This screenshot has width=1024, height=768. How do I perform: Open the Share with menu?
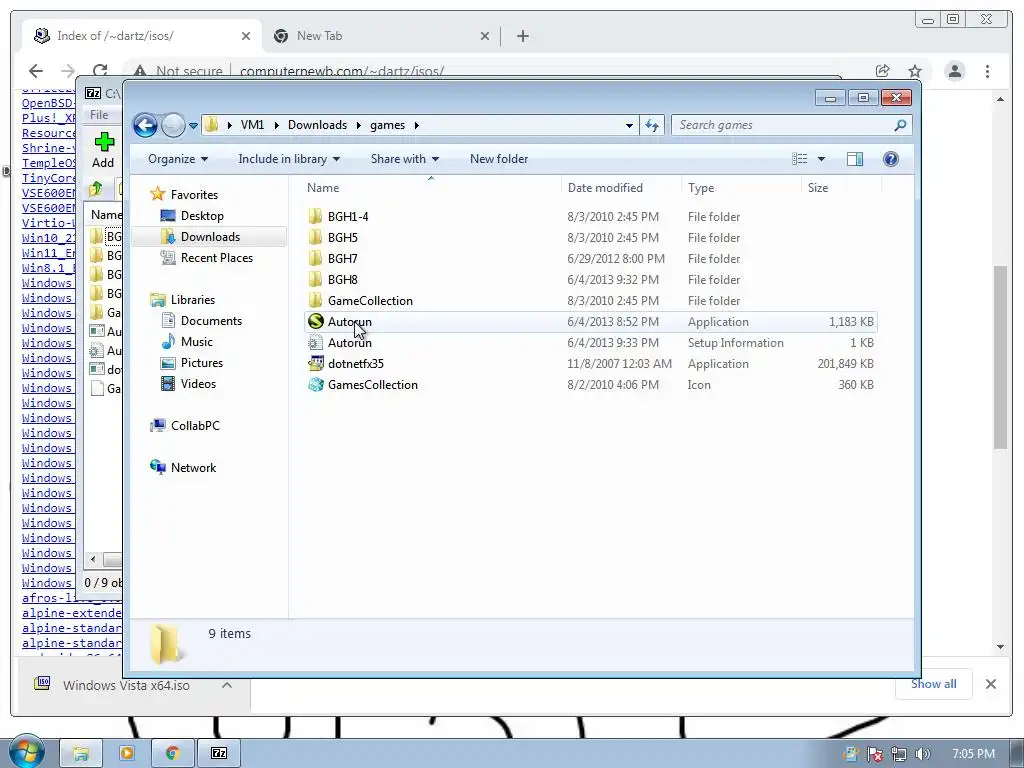[404, 159]
